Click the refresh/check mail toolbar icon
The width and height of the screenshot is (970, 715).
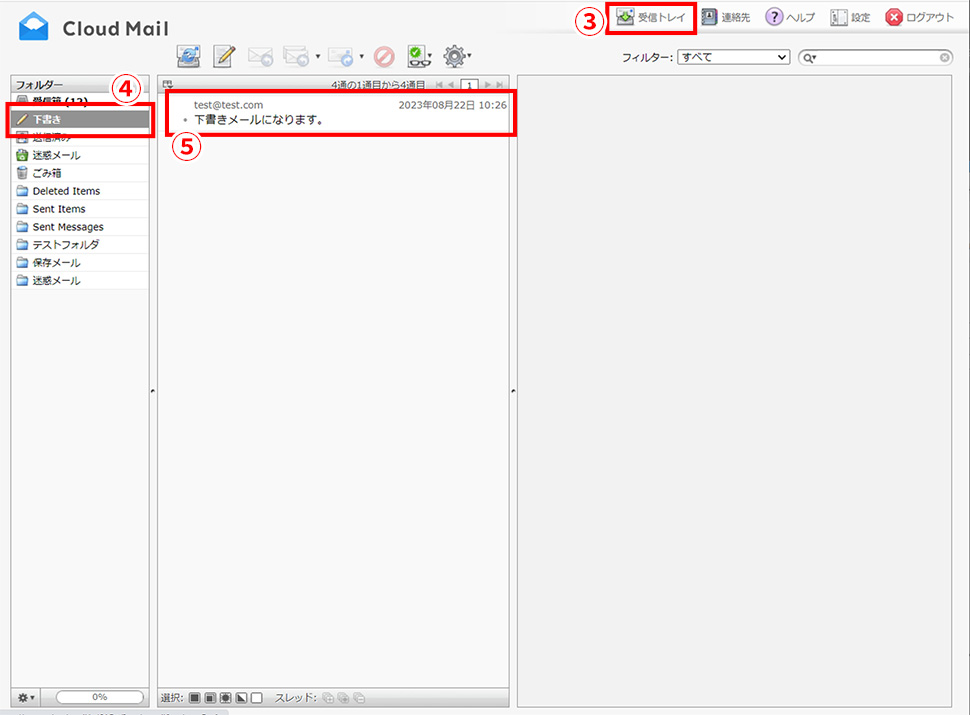pos(187,57)
